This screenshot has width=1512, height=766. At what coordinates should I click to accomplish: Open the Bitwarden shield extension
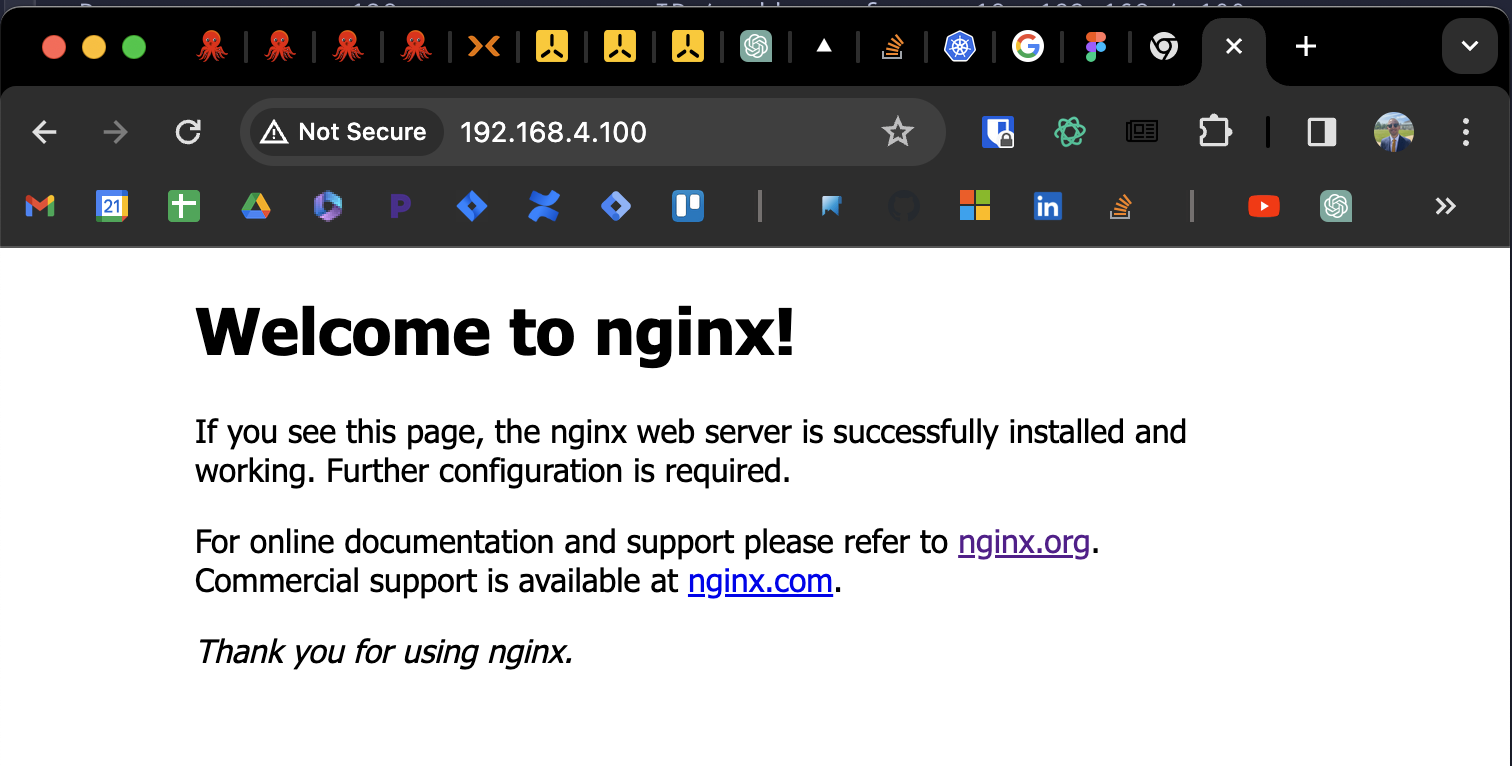997,132
